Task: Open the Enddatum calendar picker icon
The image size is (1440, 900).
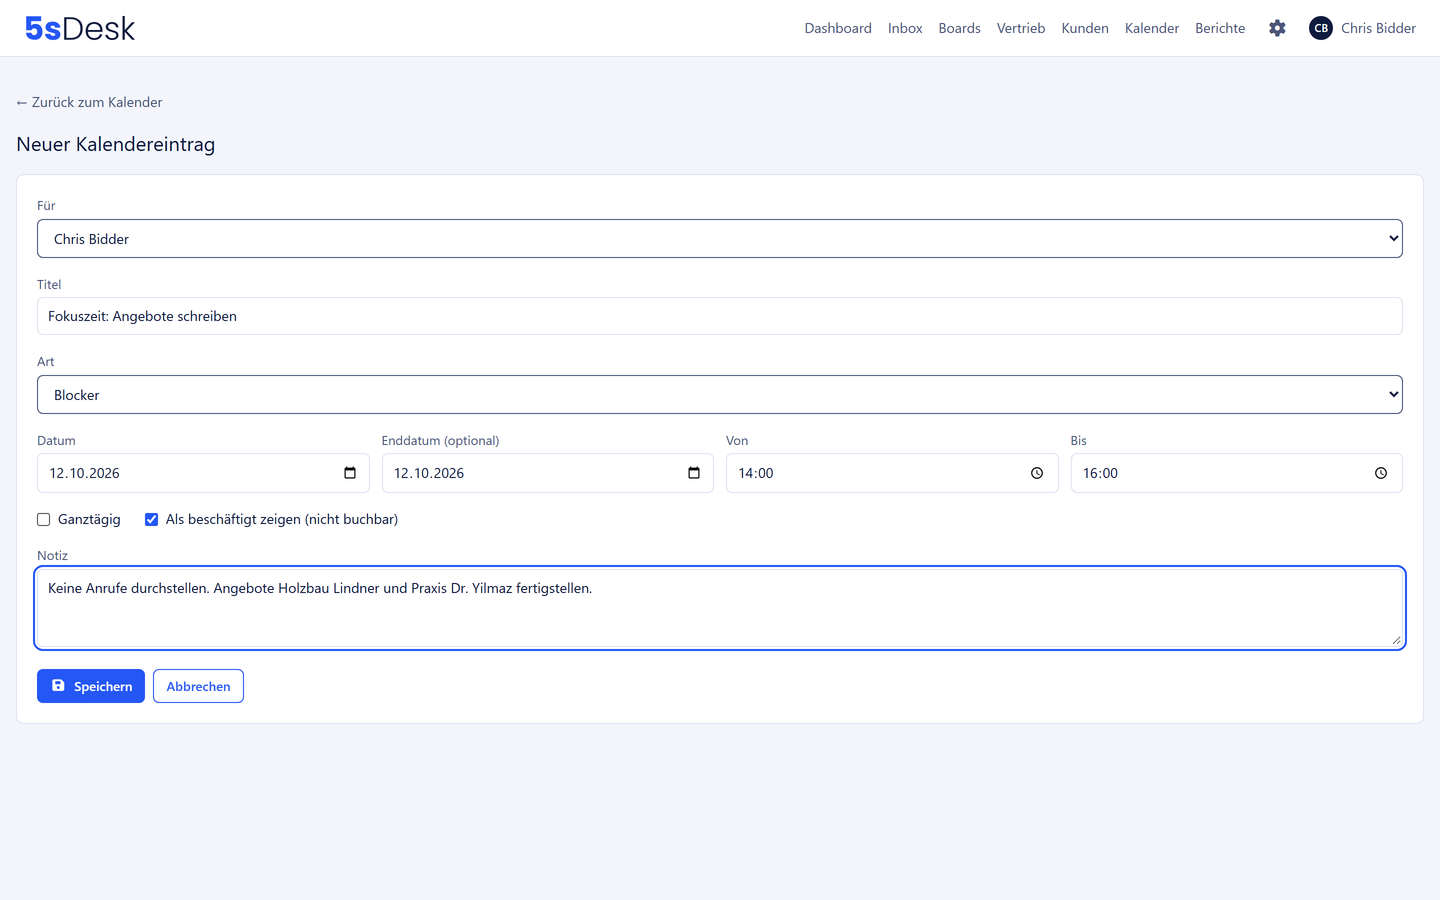Action: point(694,473)
